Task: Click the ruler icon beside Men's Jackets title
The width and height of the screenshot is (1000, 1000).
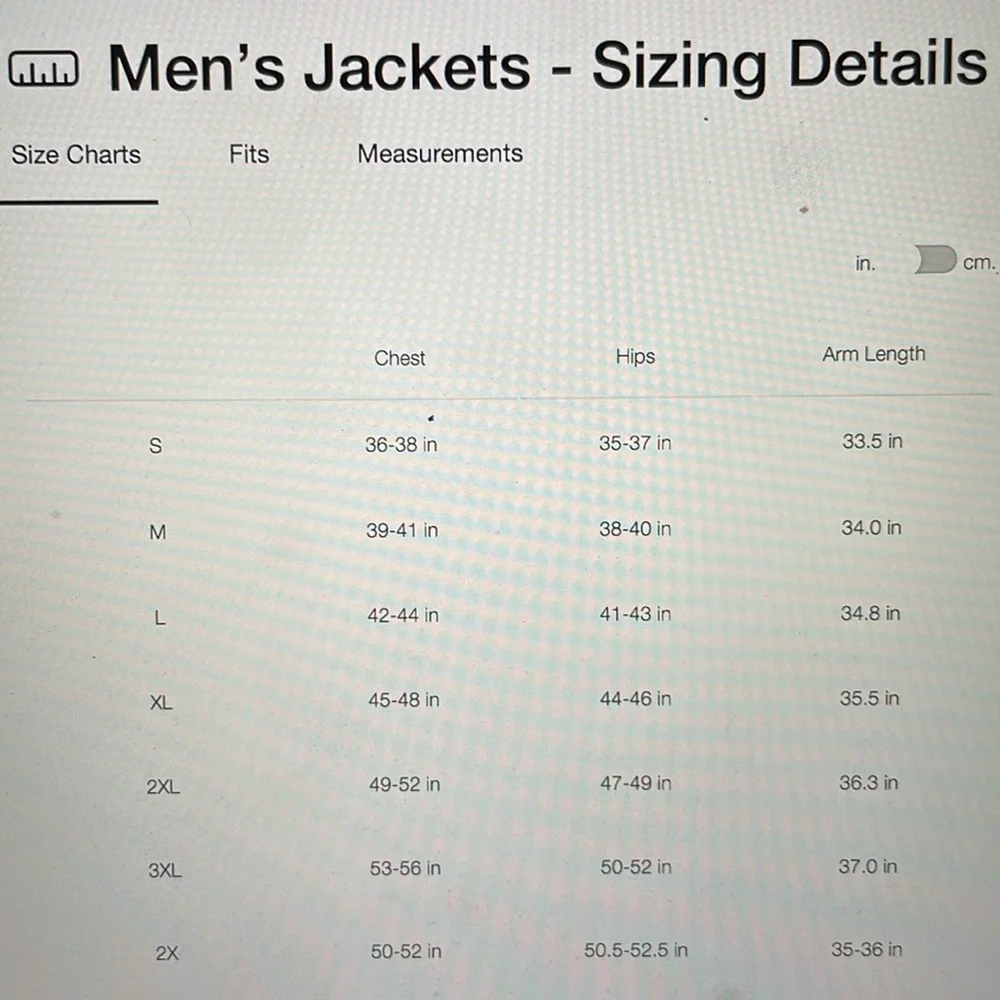Action: click(x=43, y=69)
